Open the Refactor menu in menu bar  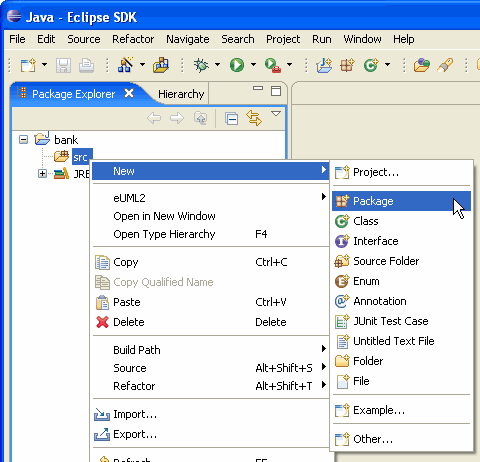tap(133, 39)
